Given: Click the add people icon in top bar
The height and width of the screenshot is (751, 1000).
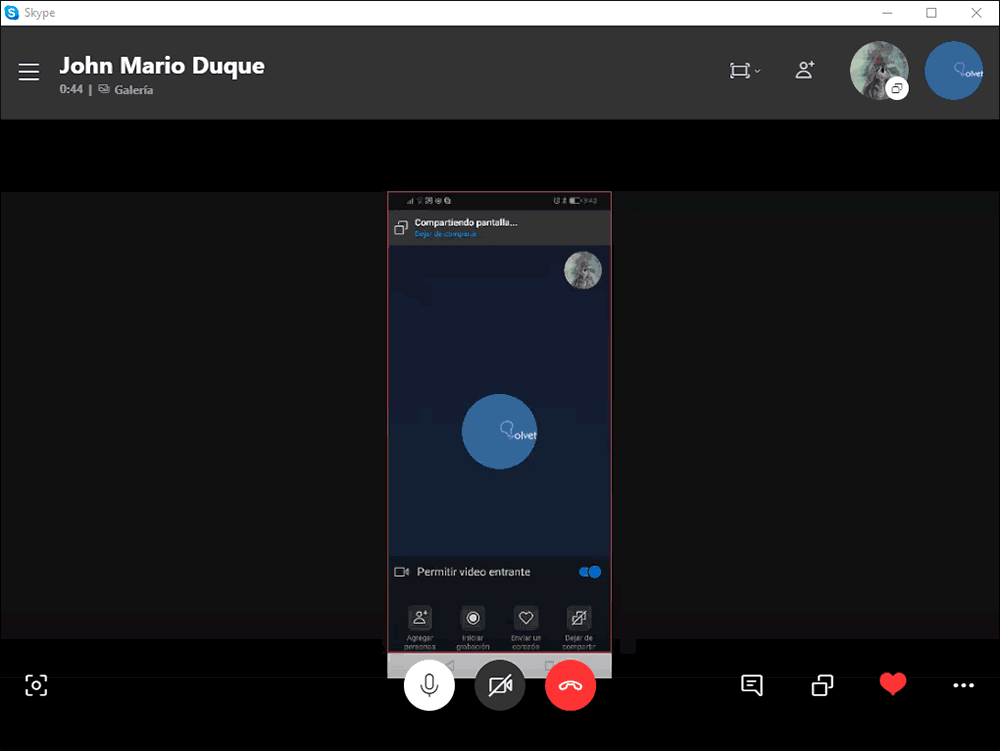Looking at the screenshot, I should click(x=805, y=70).
